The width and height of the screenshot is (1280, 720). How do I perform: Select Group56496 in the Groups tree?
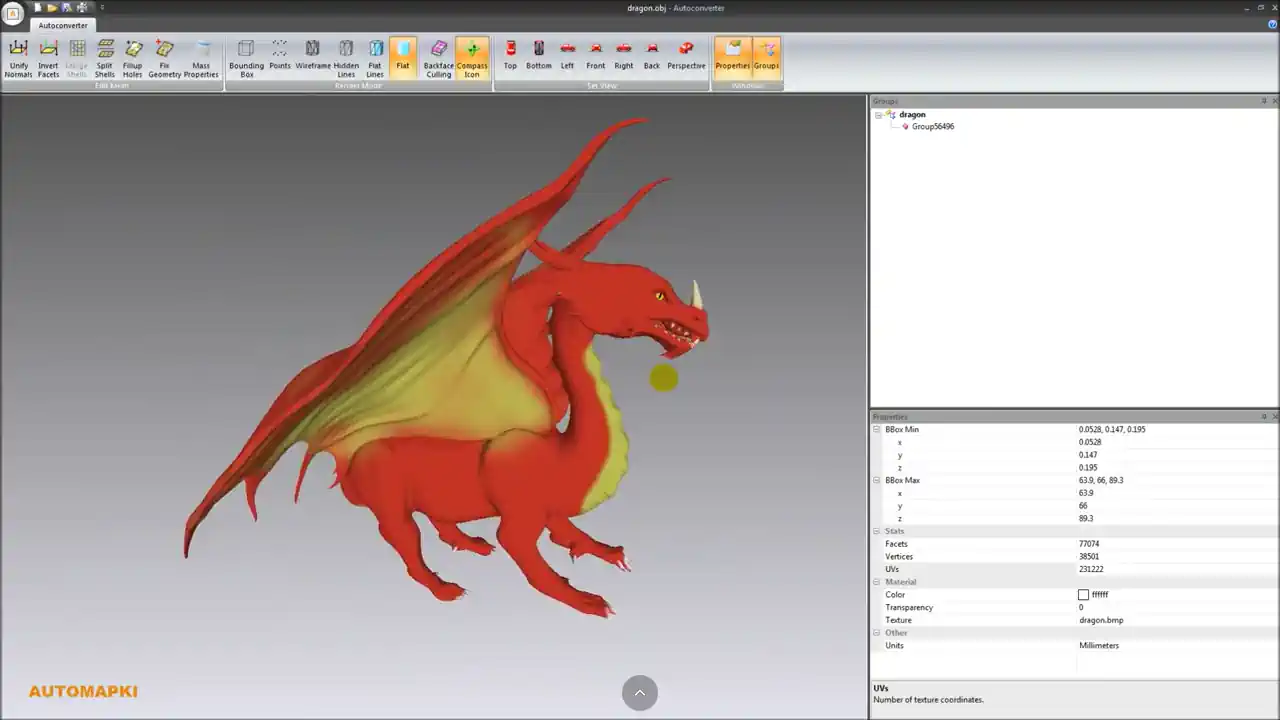tap(932, 127)
